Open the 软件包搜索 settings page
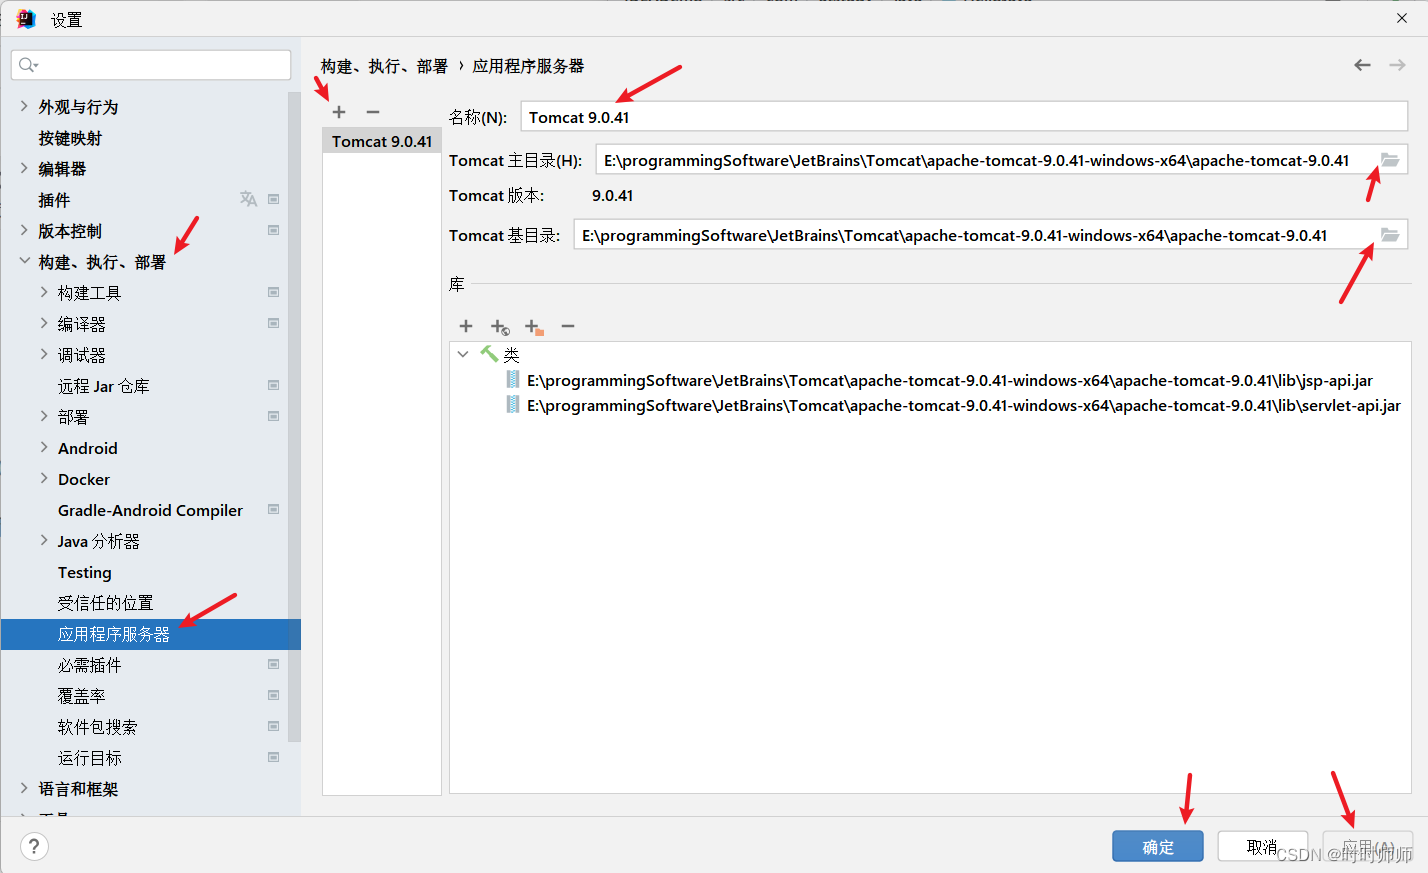The width and height of the screenshot is (1428, 873). coord(97,727)
